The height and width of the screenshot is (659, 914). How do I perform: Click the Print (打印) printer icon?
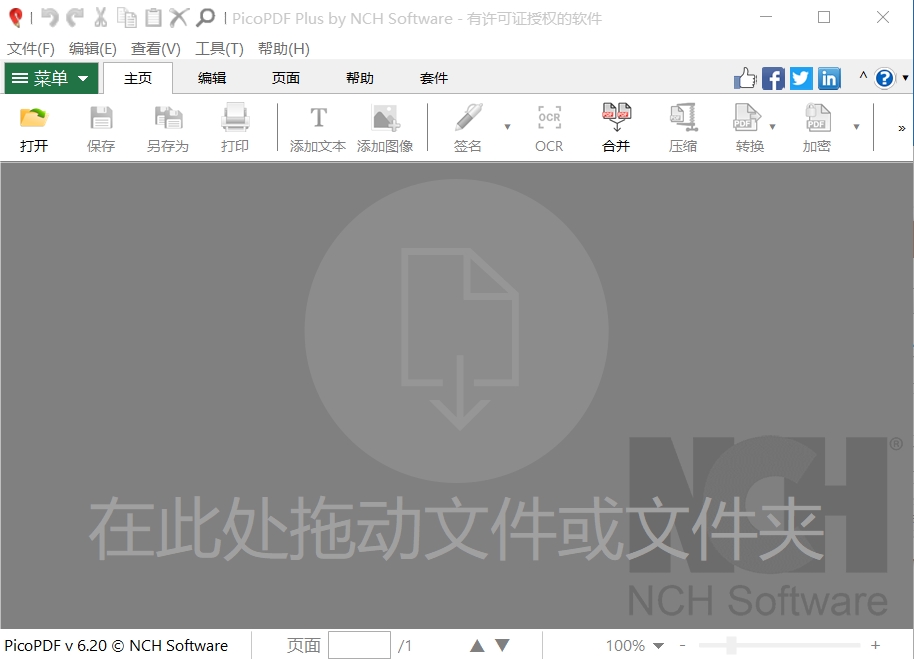[235, 117]
